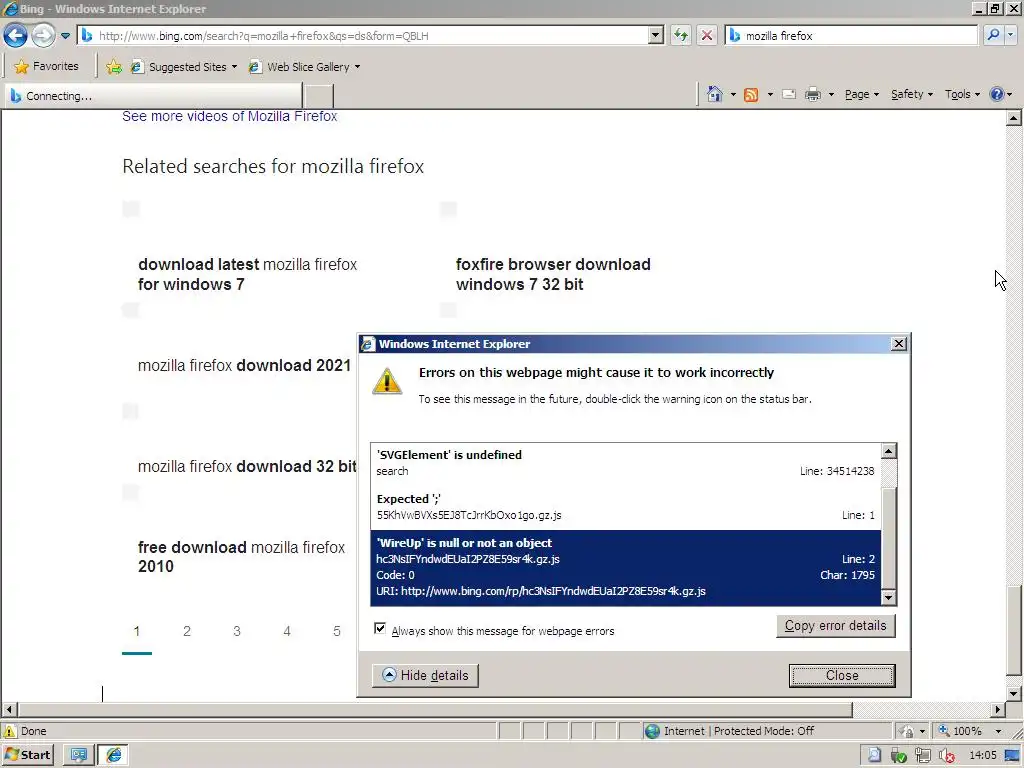Open the Windows Start menu
This screenshot has height=768, width=1024.
tap(28, 755)
